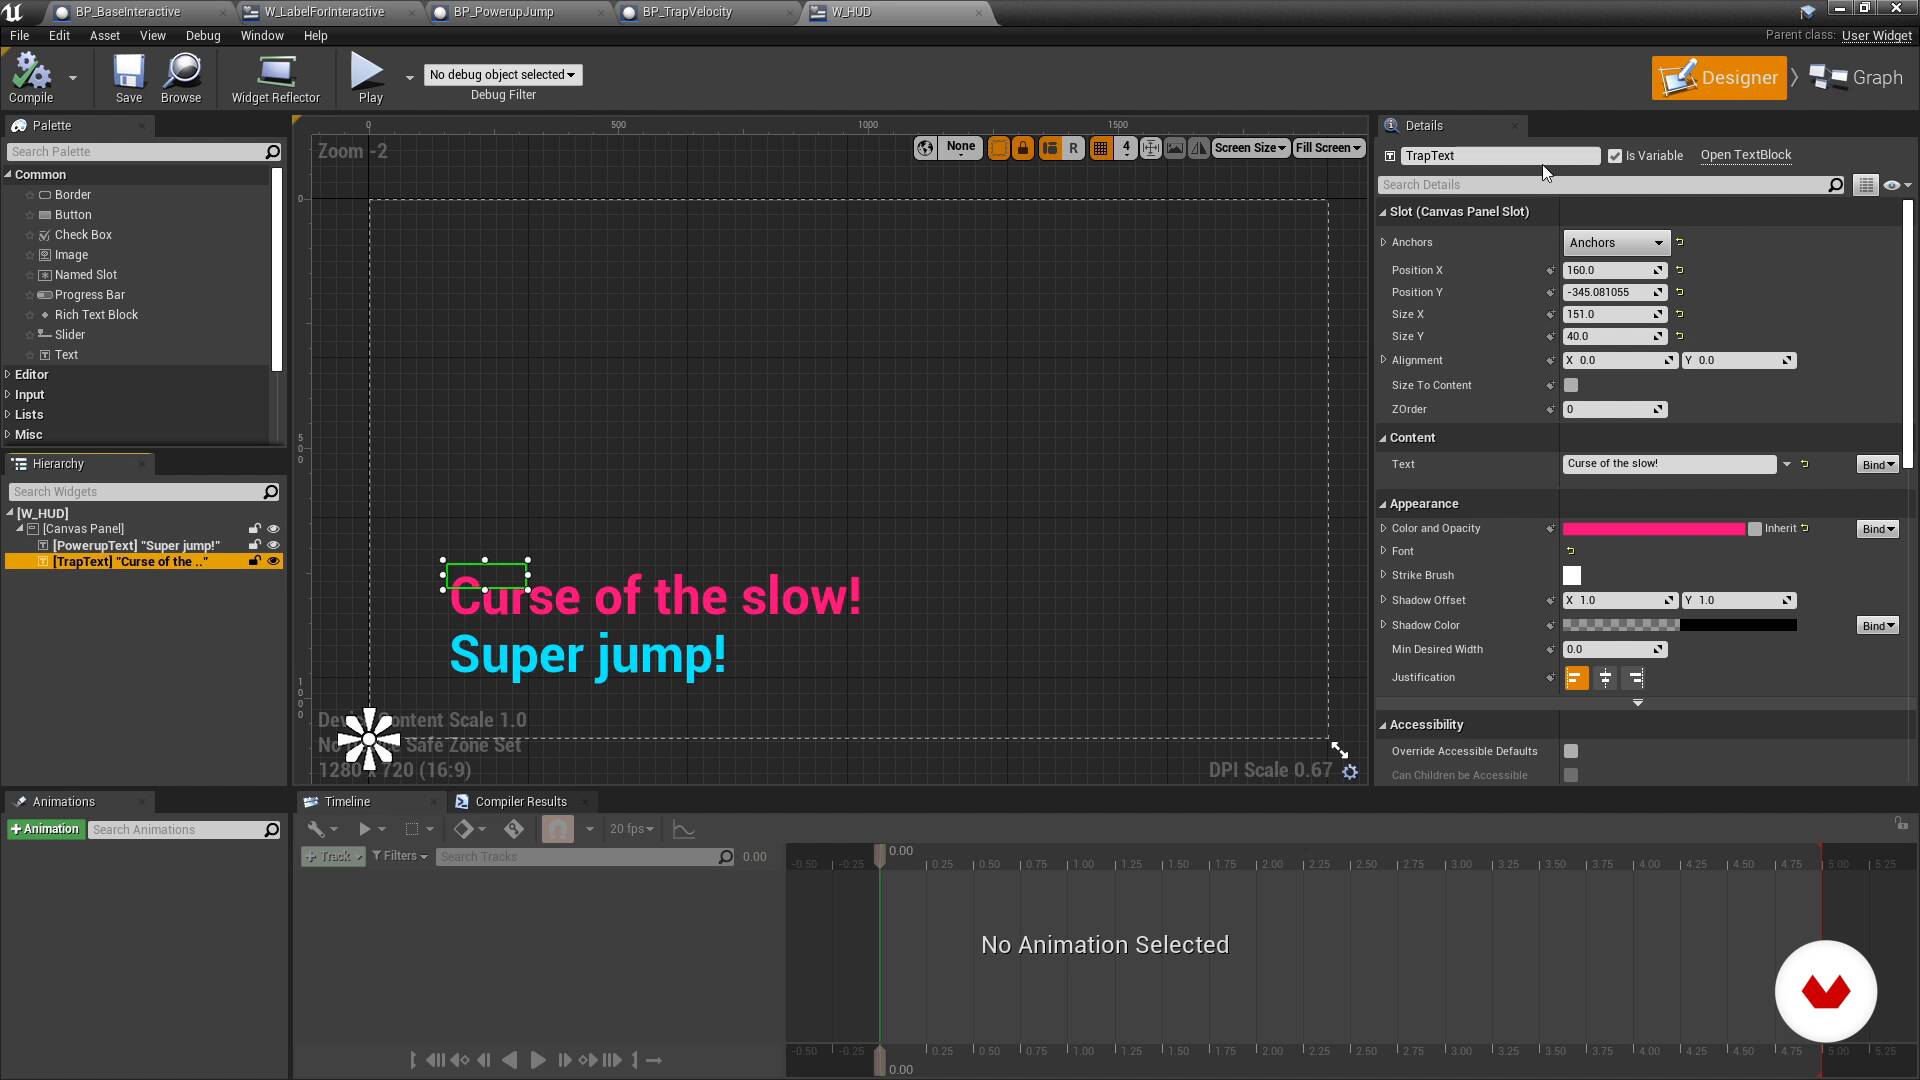Screen dimensions: 1920x1080
Task: Switch to Graph editor mode
Action: (1857, 78)
